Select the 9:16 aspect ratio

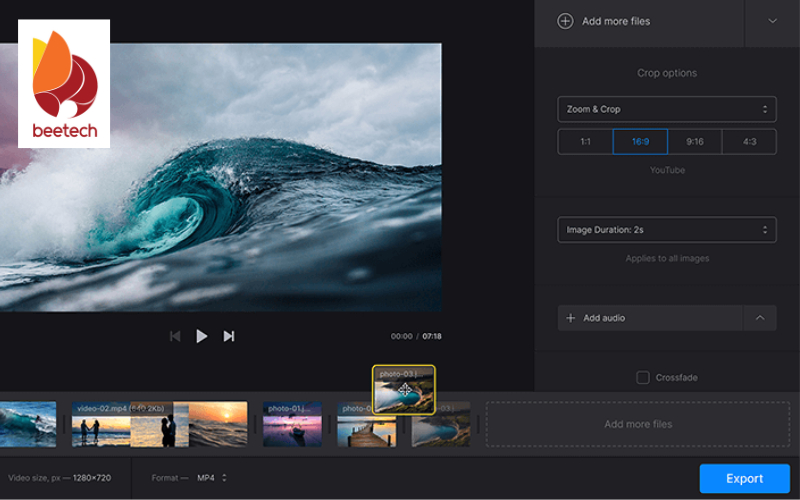(x=695, y=142)
